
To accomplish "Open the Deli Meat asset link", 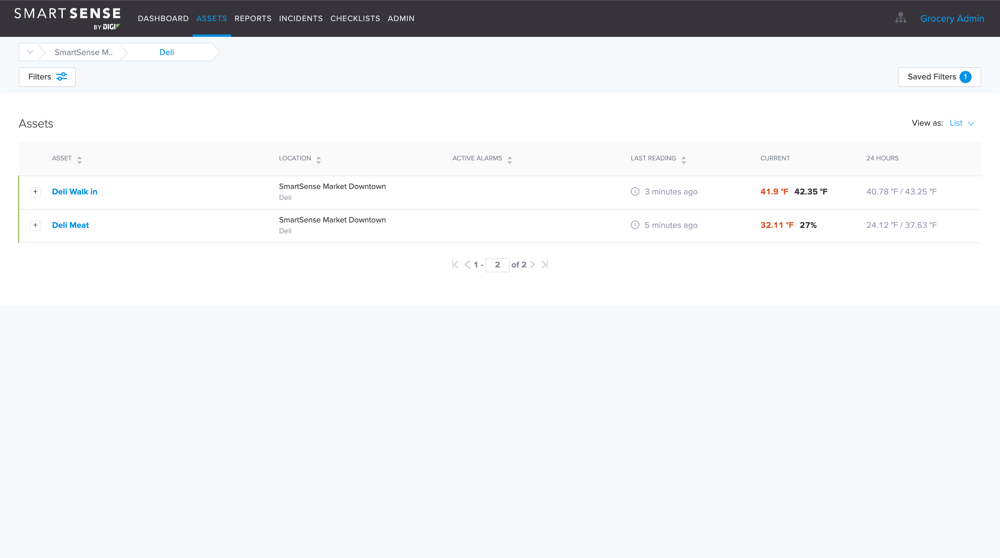I will (x=70, y=225).
